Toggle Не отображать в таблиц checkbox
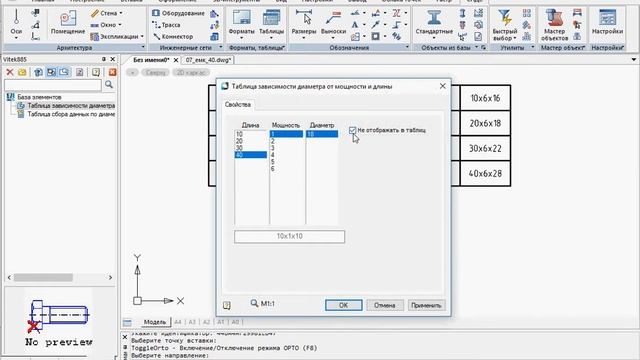640x360 pixels. point(353,130)
